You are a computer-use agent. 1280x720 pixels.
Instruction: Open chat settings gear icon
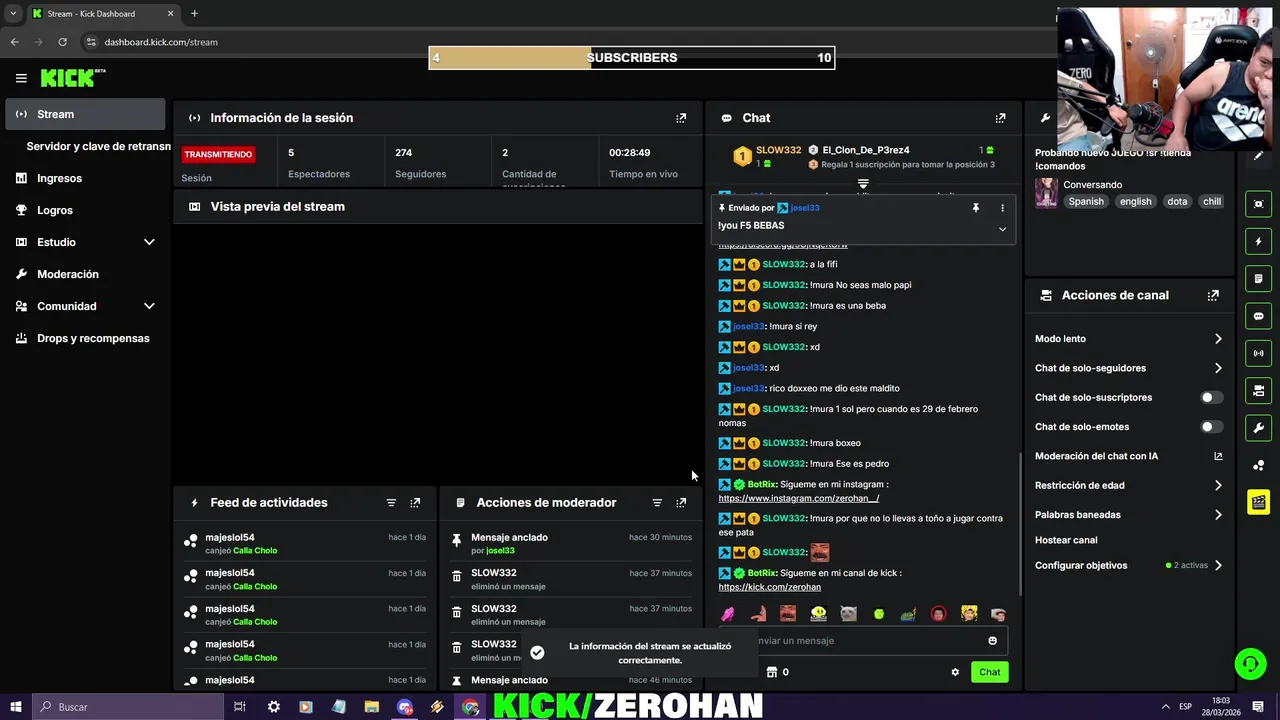tap(955, 672)
